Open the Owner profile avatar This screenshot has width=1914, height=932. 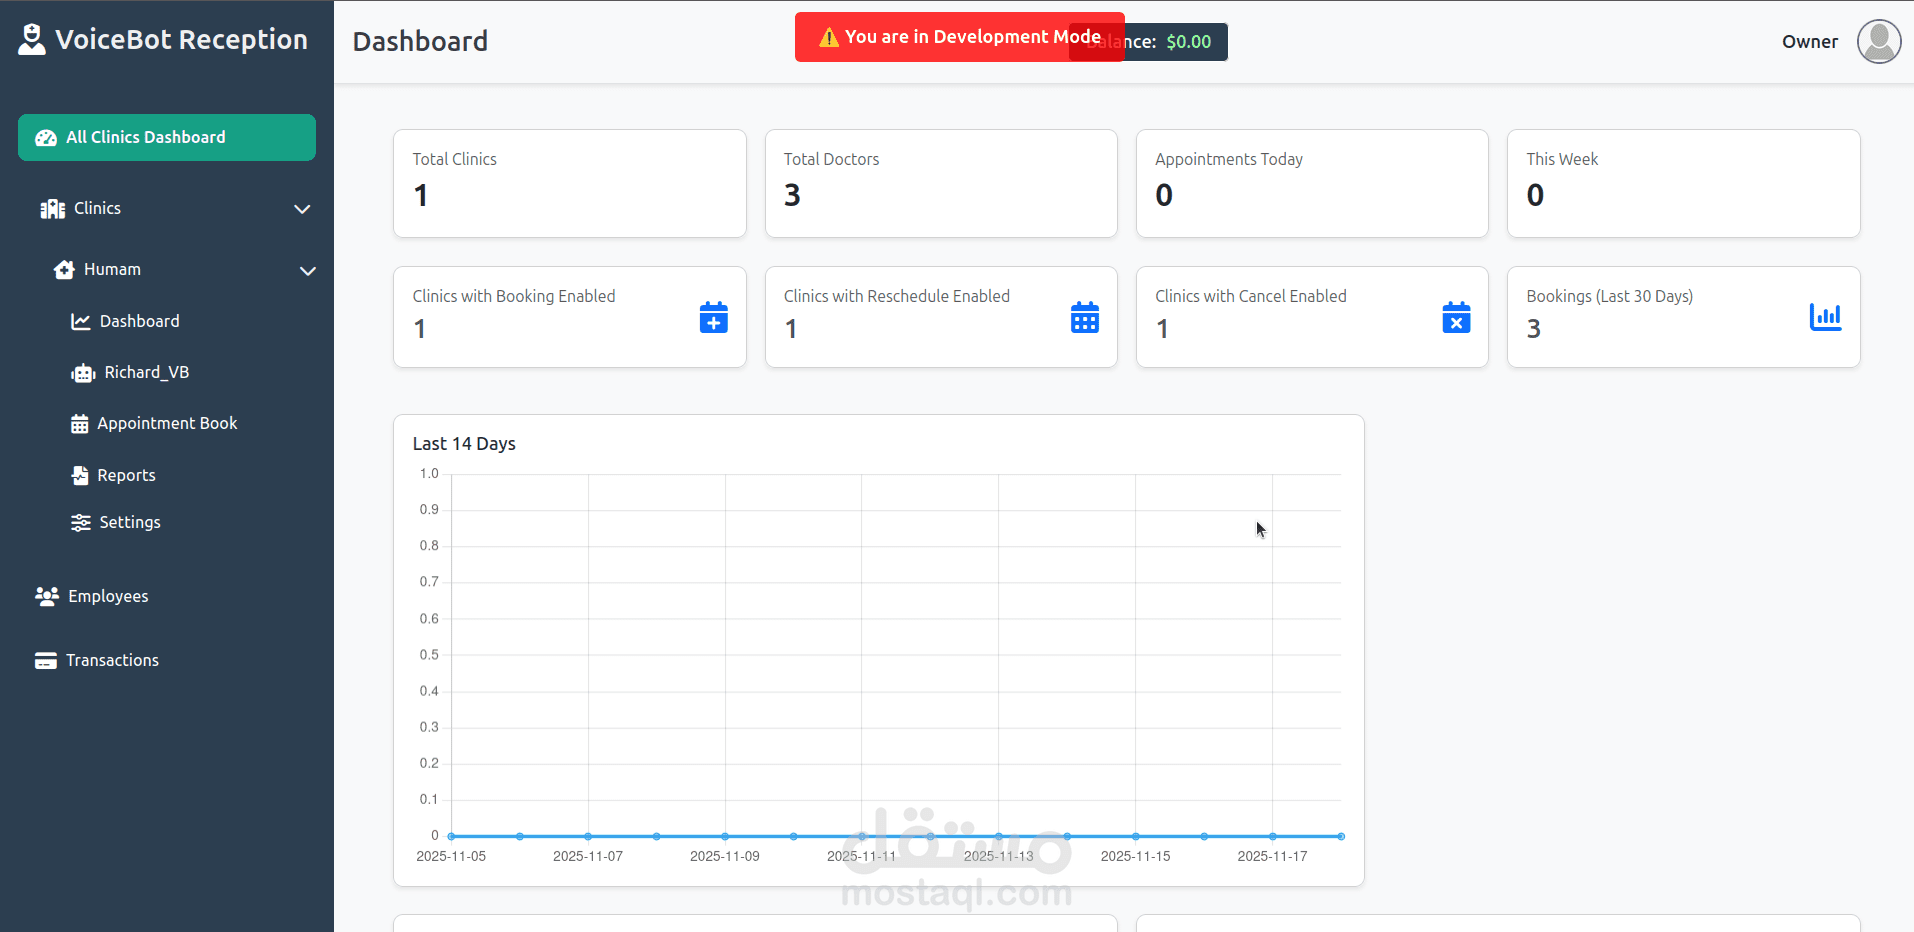click(1879, 41)
